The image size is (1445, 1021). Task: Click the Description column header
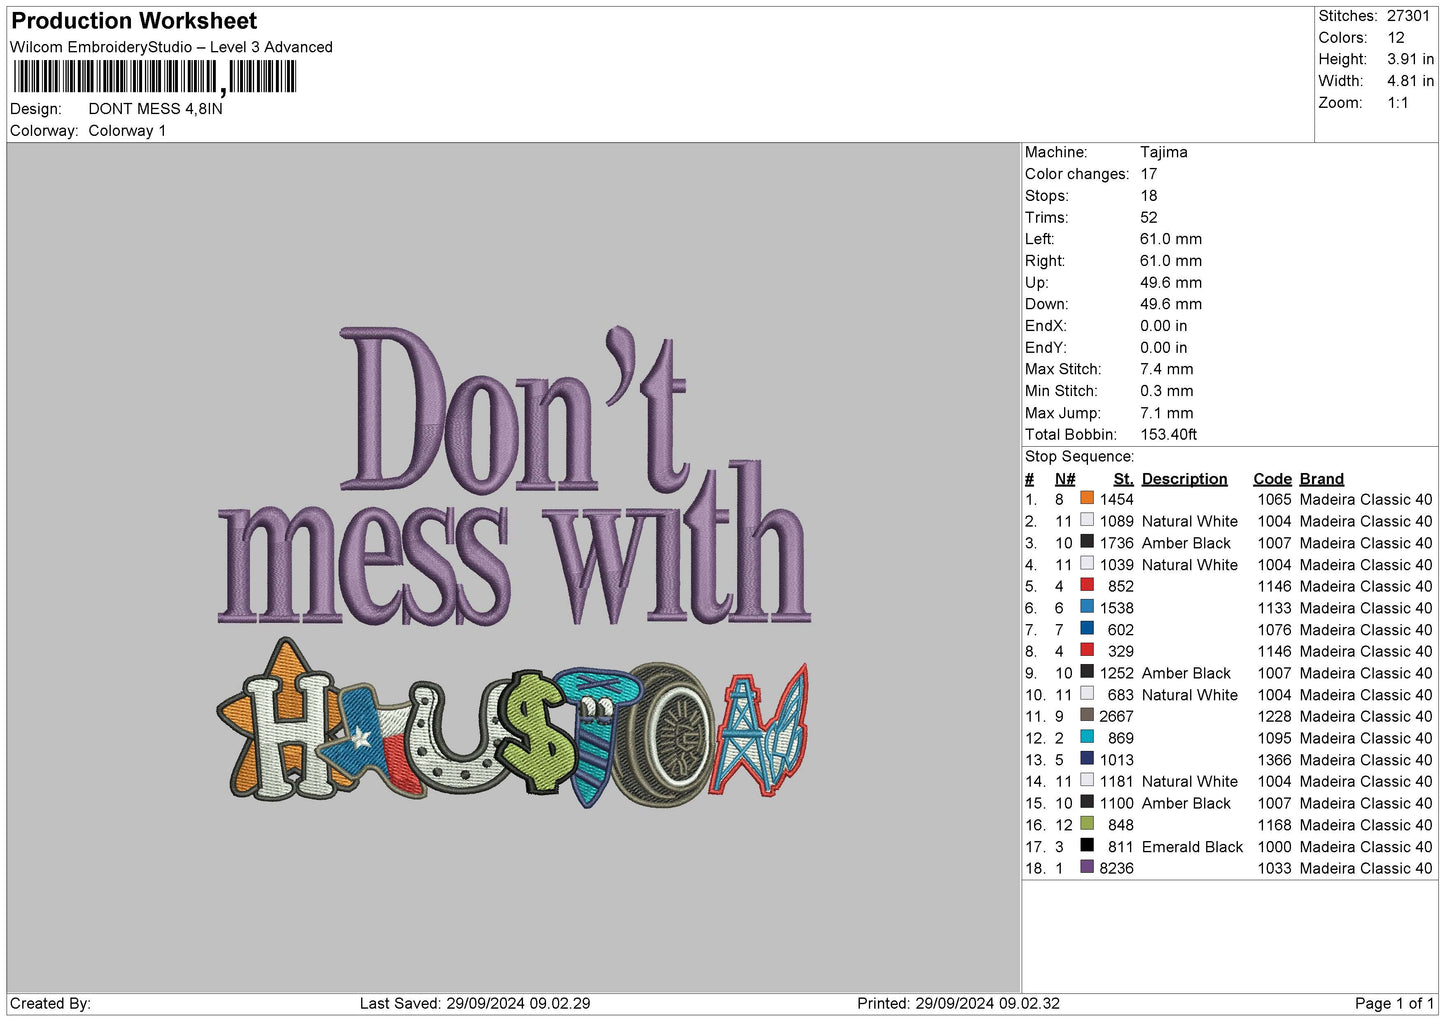(1184, 479)
